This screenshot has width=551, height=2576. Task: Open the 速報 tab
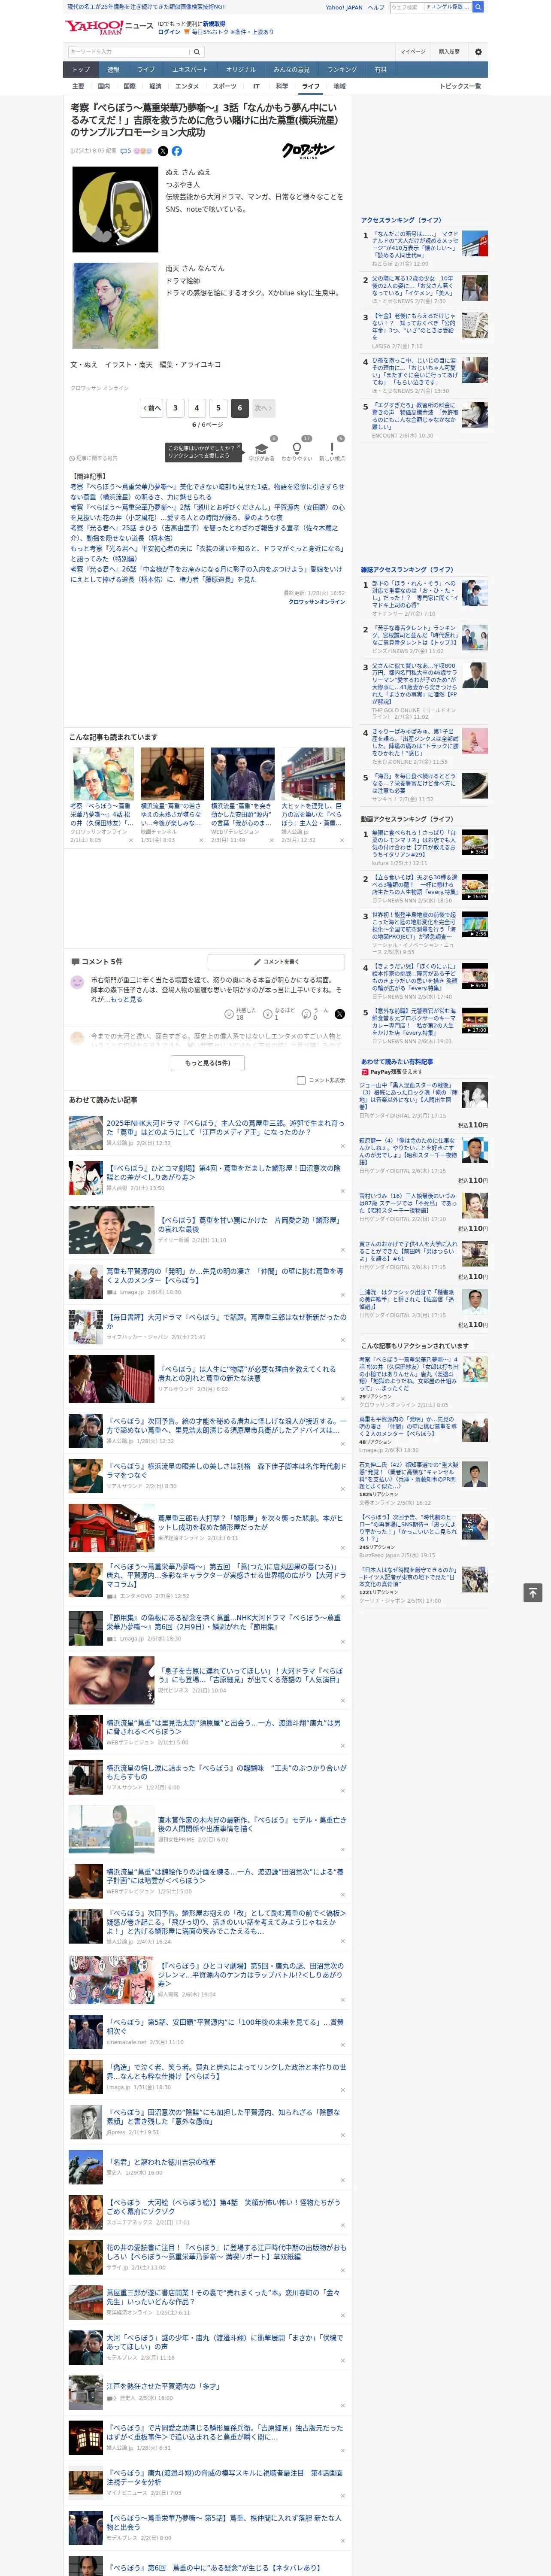pos(113,69)
